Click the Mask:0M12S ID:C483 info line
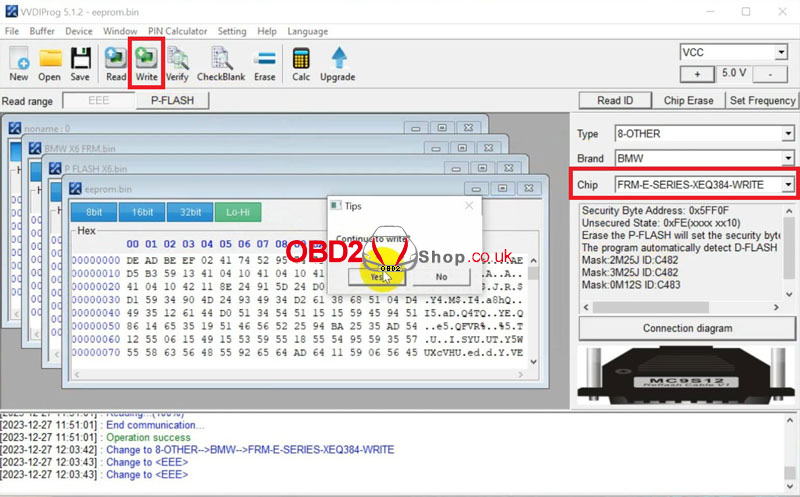Screen dimensions: 800x497 (x=631, y=285)
